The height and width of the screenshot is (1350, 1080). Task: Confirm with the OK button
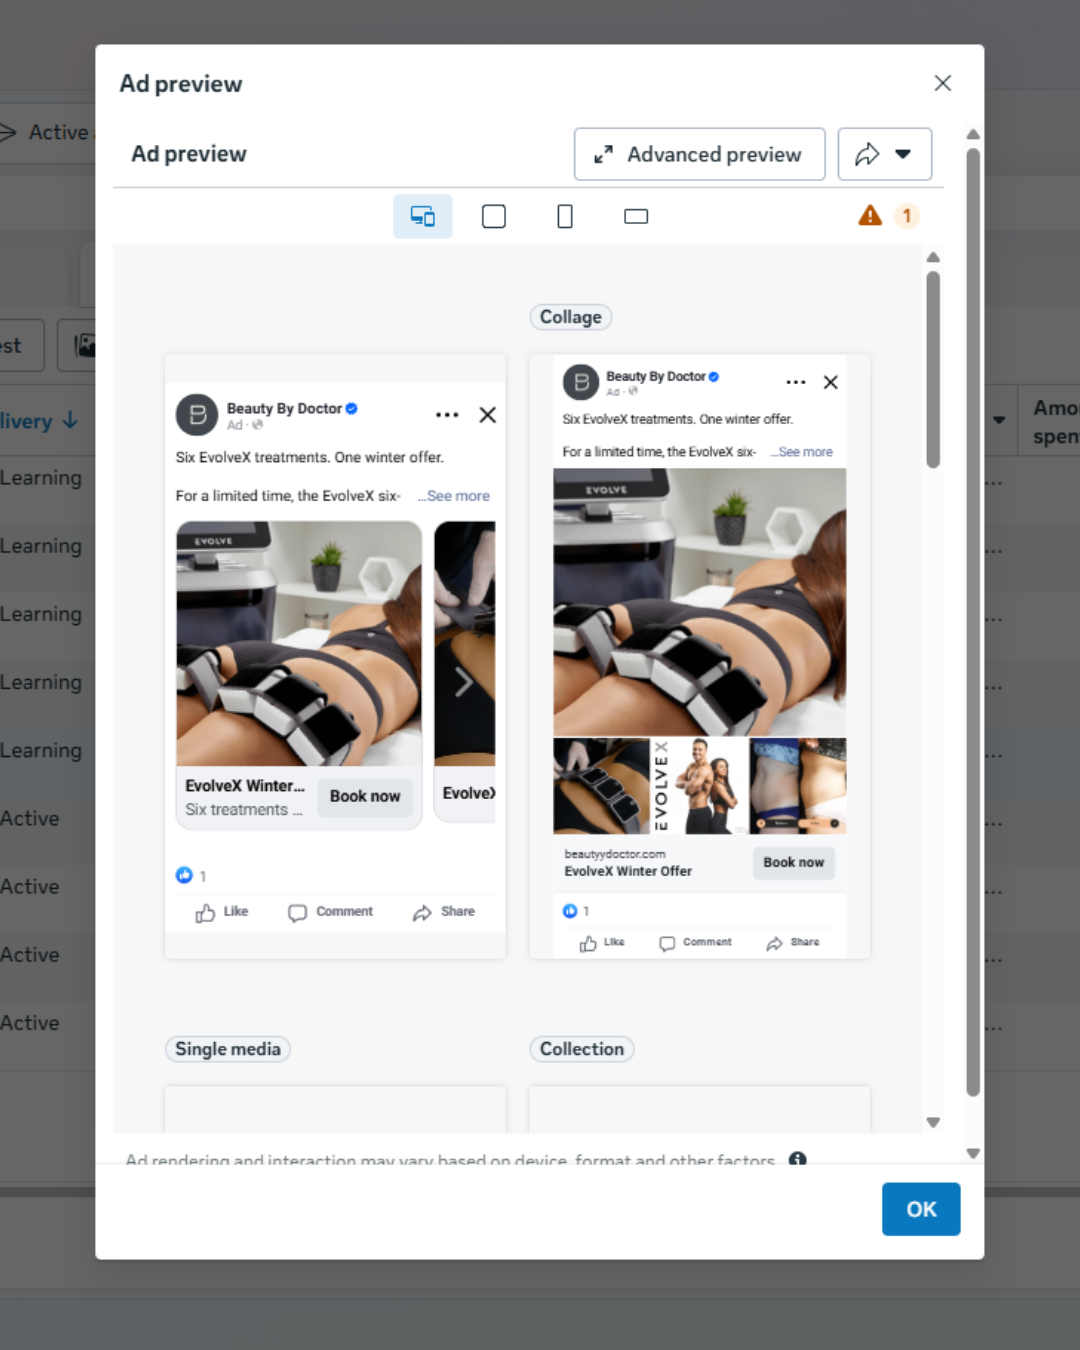(x=921, y=1209)
